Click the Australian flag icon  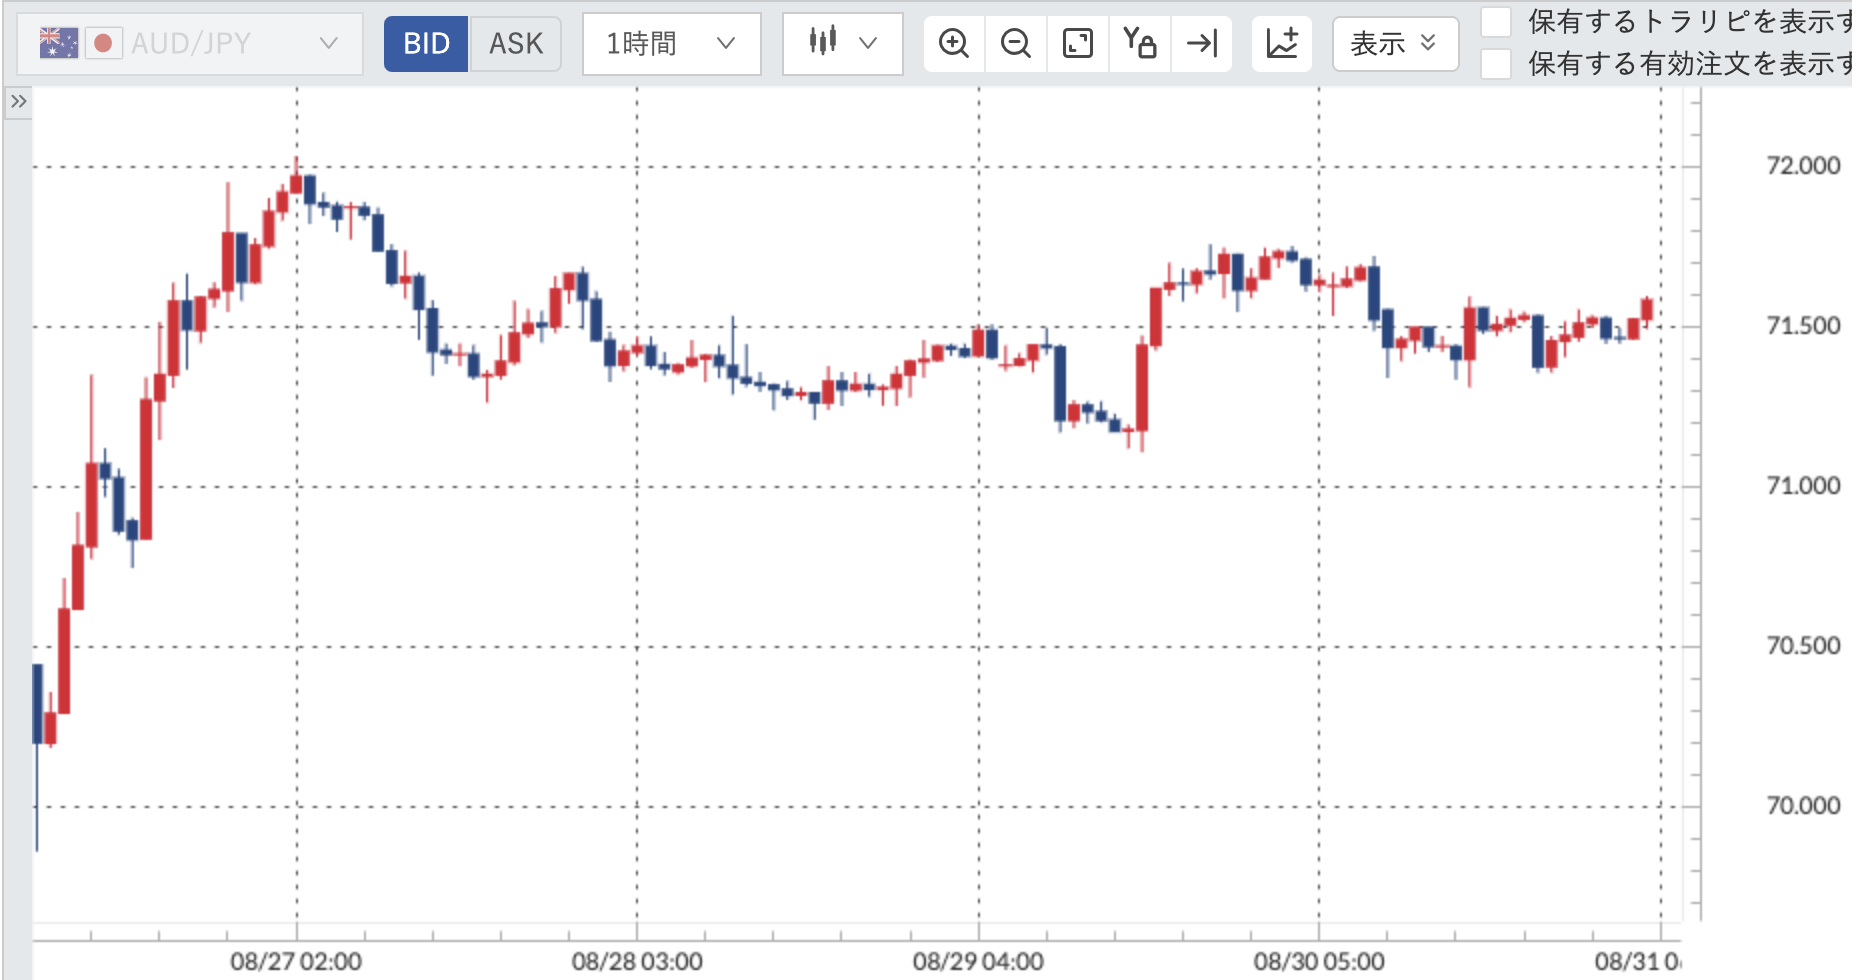(59, 43)
